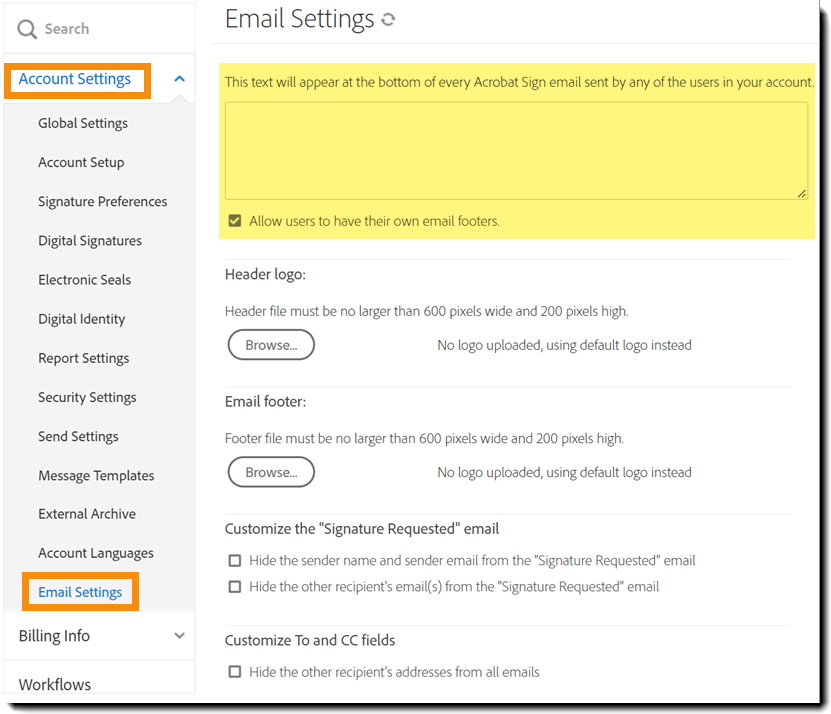The height and width of the screenshot is (714, 831).
Task: Uncheck Allow users to have own email footers
Action: coord(235,221)
